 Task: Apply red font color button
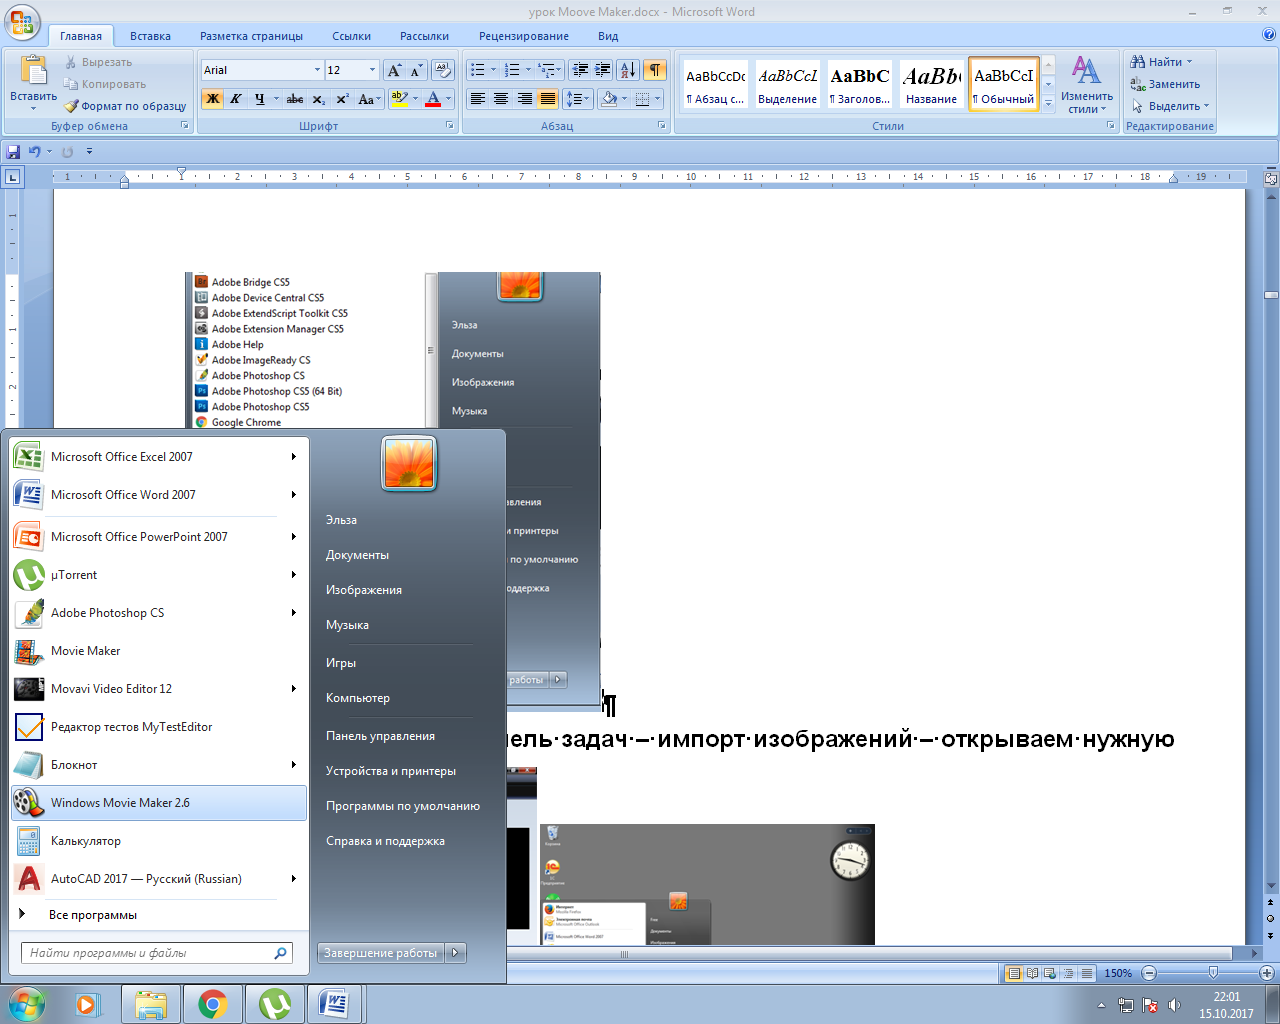[433, 99]
